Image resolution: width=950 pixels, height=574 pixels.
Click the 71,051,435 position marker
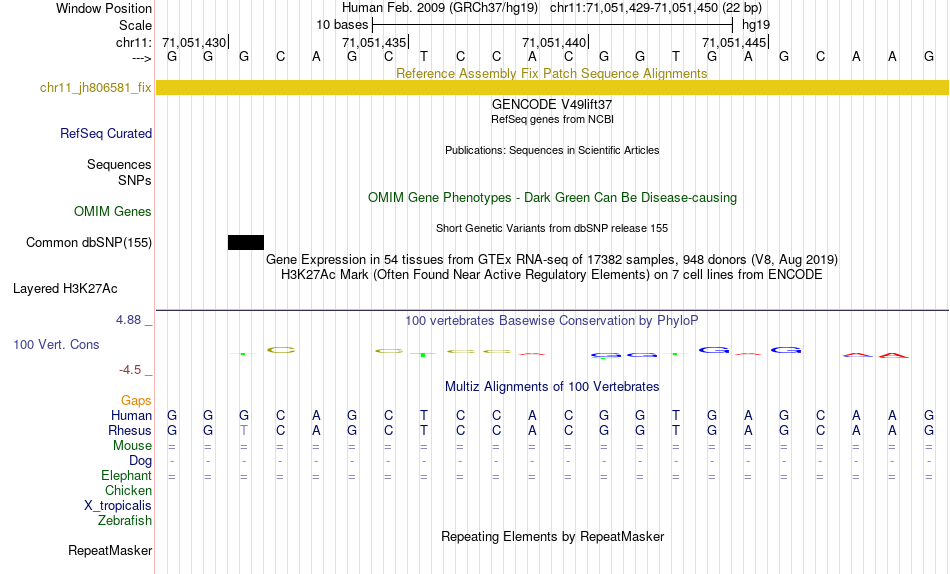click(x=375, y=42)
